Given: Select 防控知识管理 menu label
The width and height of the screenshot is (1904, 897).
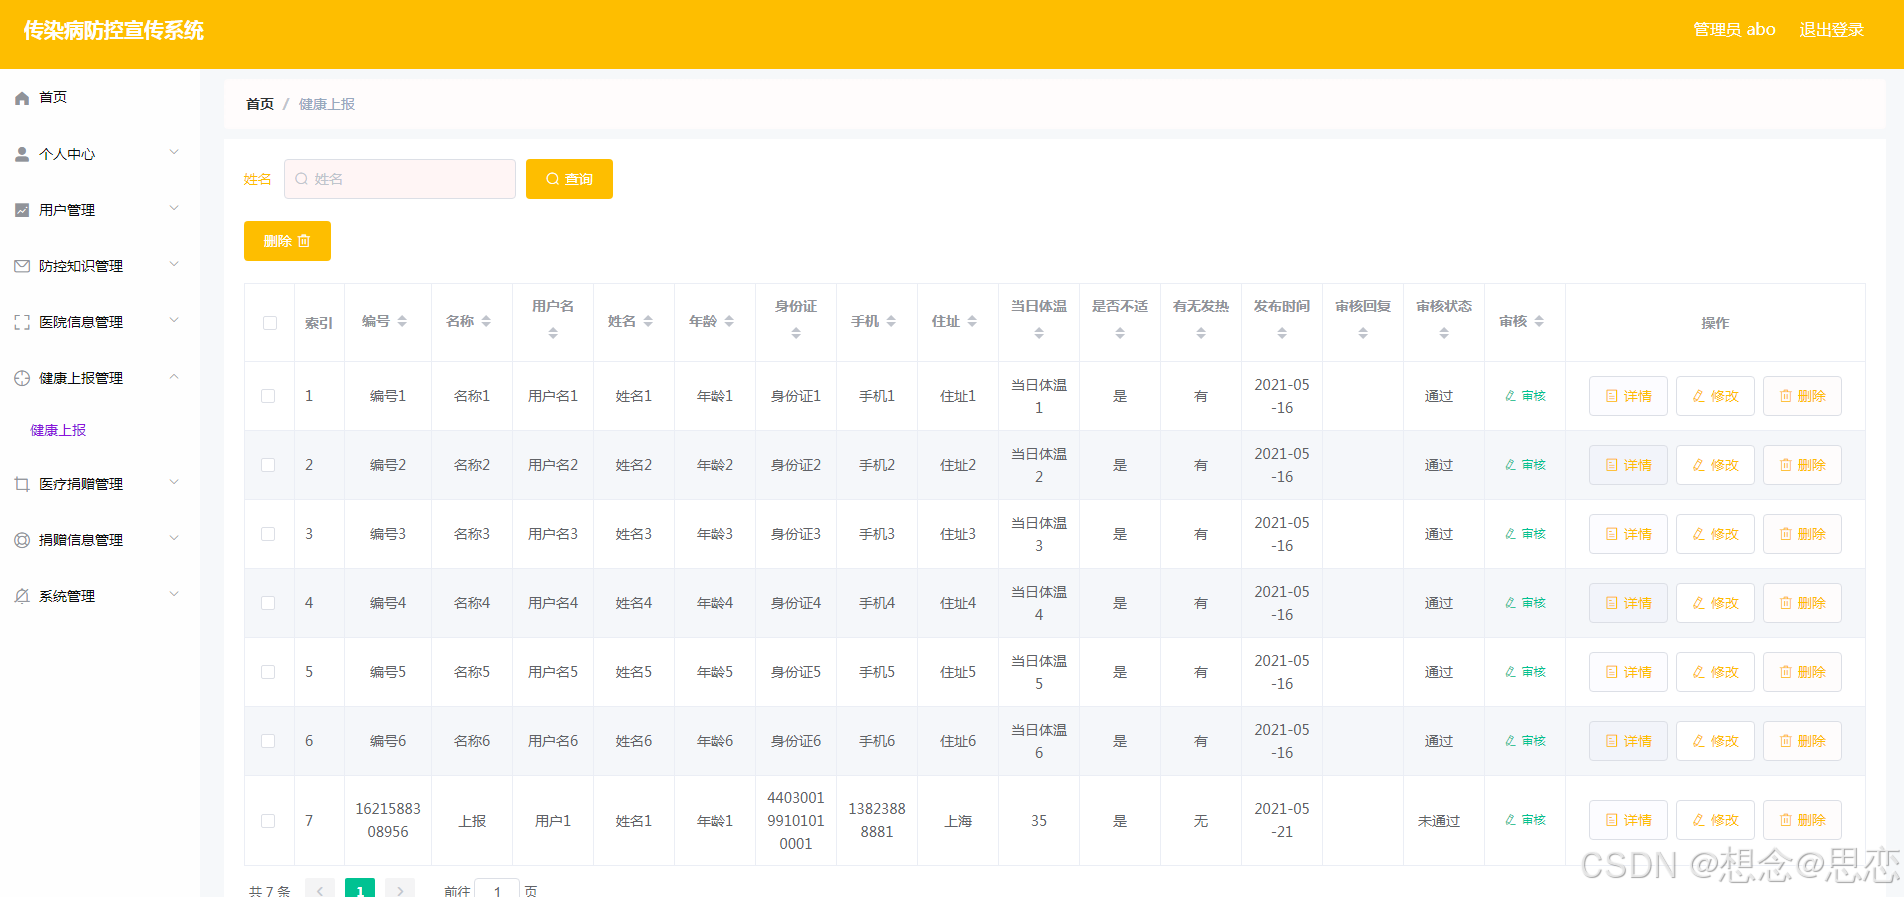Looking at the screenshot, I should click(81, 266).
